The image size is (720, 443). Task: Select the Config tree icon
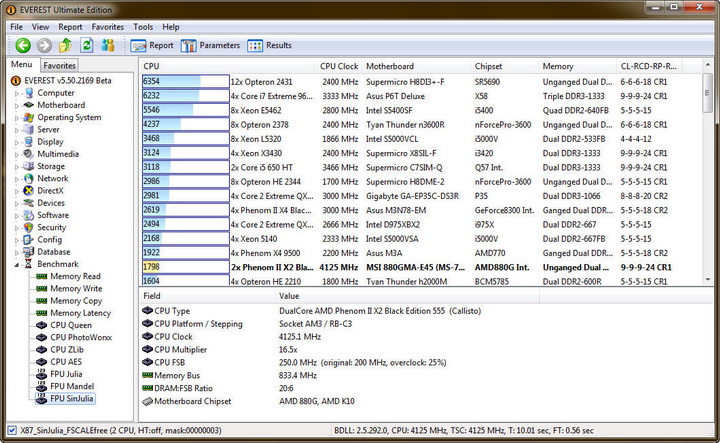[29, 240]
